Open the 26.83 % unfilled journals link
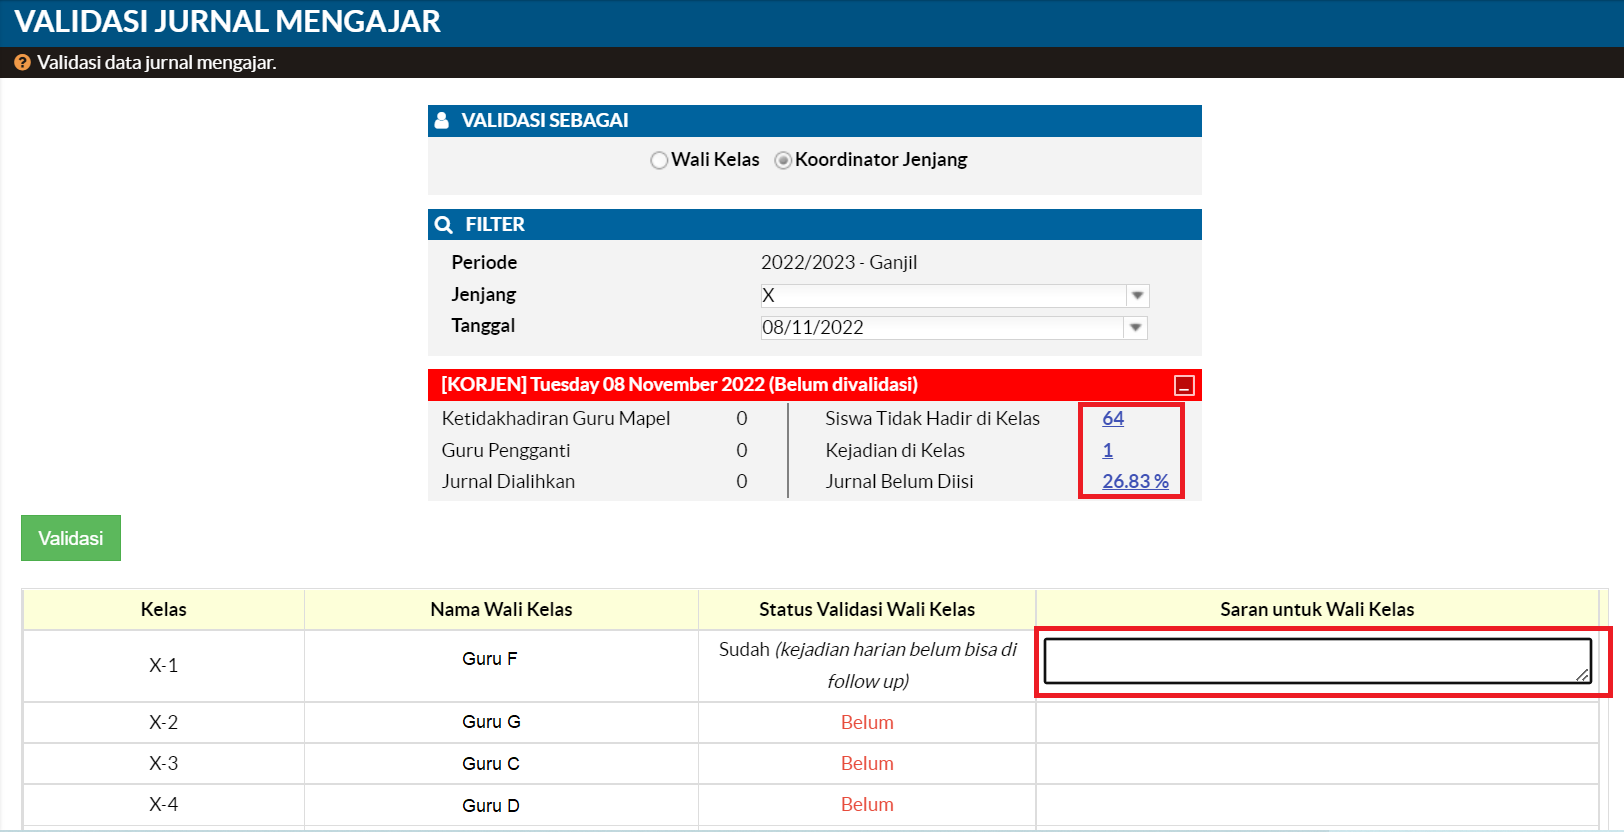 click(x=1135, y=481)
